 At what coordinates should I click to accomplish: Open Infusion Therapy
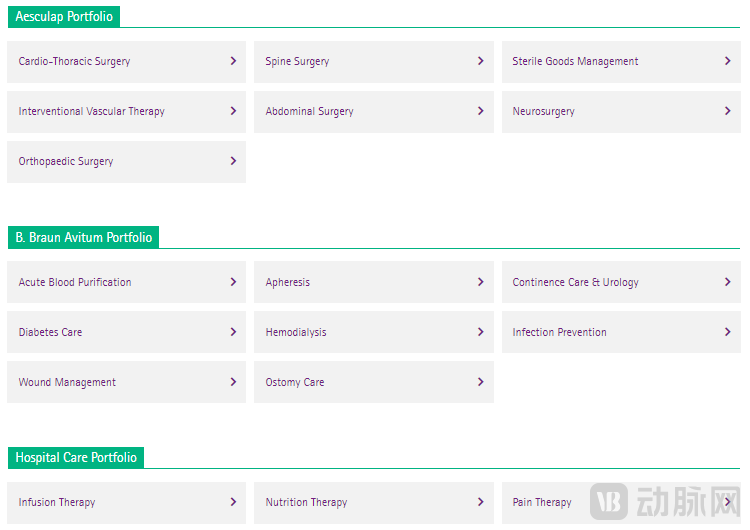pos(57,503)
